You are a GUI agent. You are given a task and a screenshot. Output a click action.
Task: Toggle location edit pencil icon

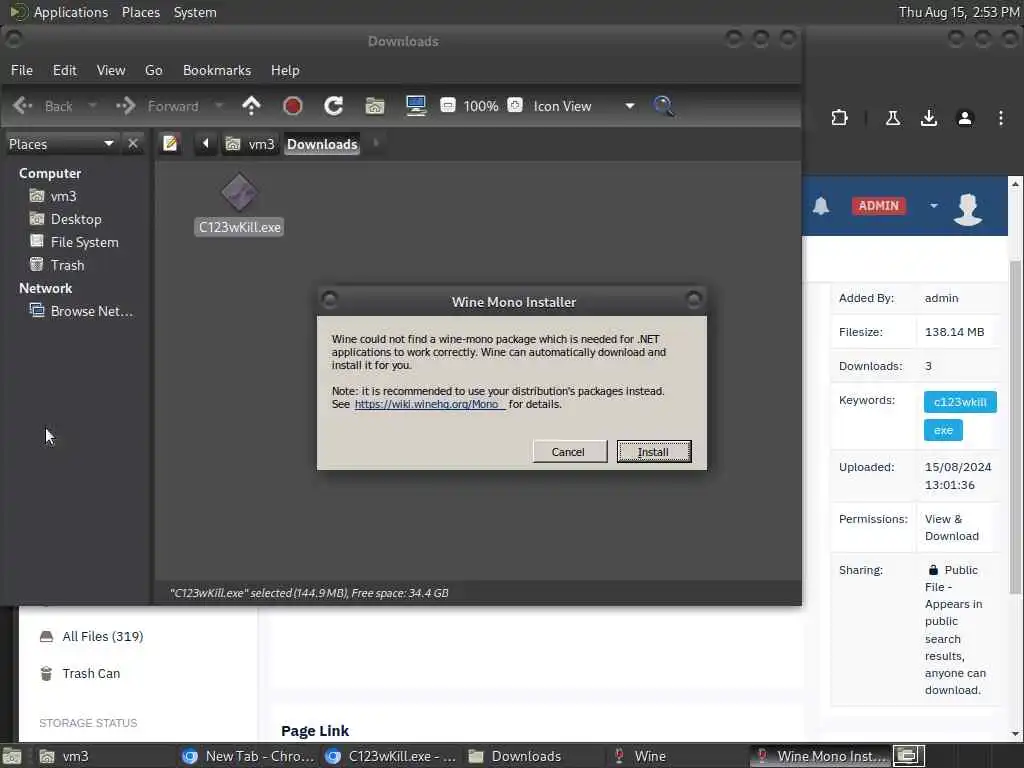(170, 143)
